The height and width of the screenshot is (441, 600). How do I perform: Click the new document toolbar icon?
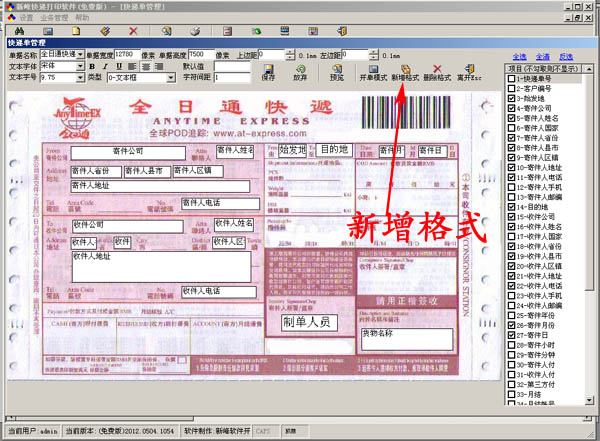pos(76,31)
